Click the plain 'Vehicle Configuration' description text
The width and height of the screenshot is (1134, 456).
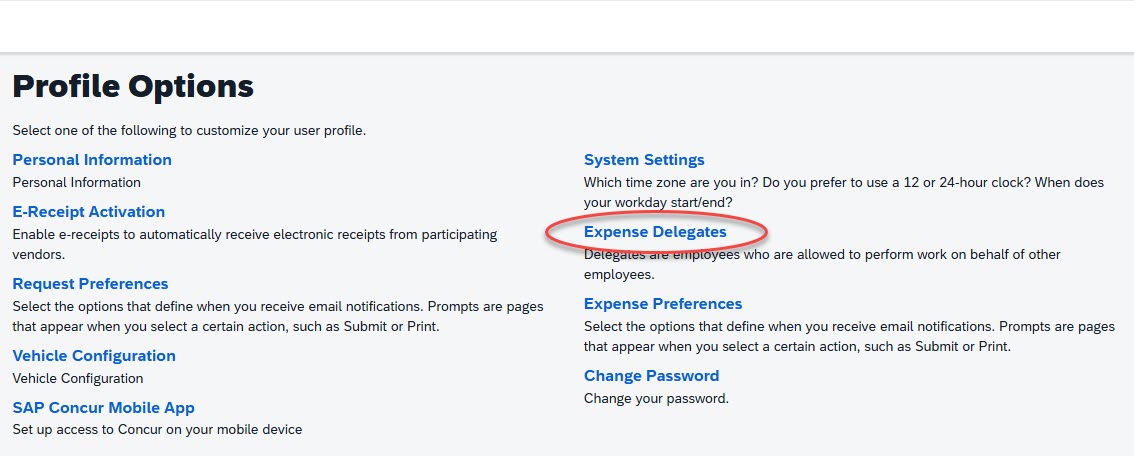click(x=78, y=379)
